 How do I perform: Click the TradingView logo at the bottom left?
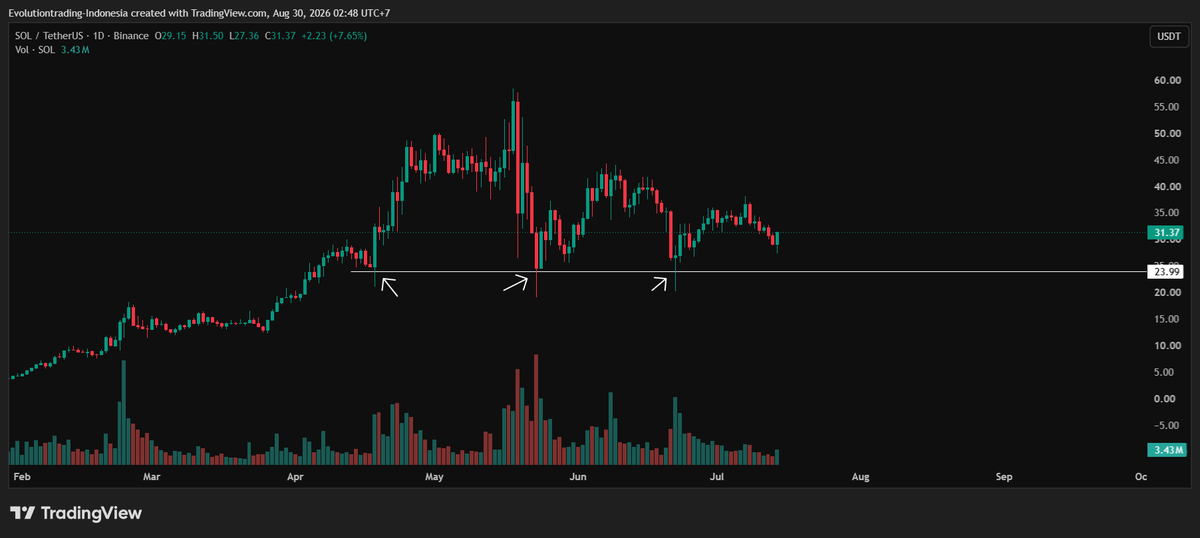click(76, 513)
